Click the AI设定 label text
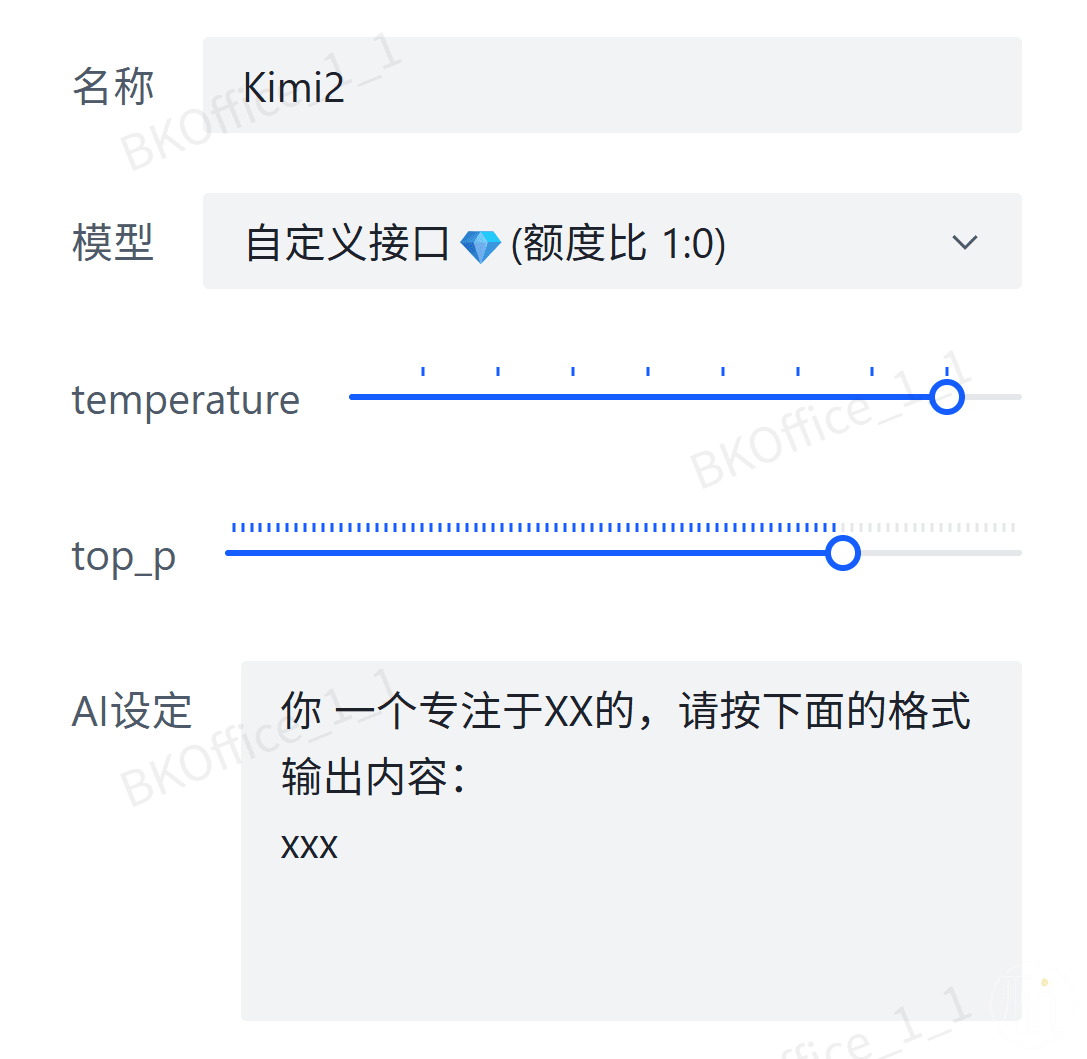The width and height of the screenshot is (1087, 1059). 132,711
